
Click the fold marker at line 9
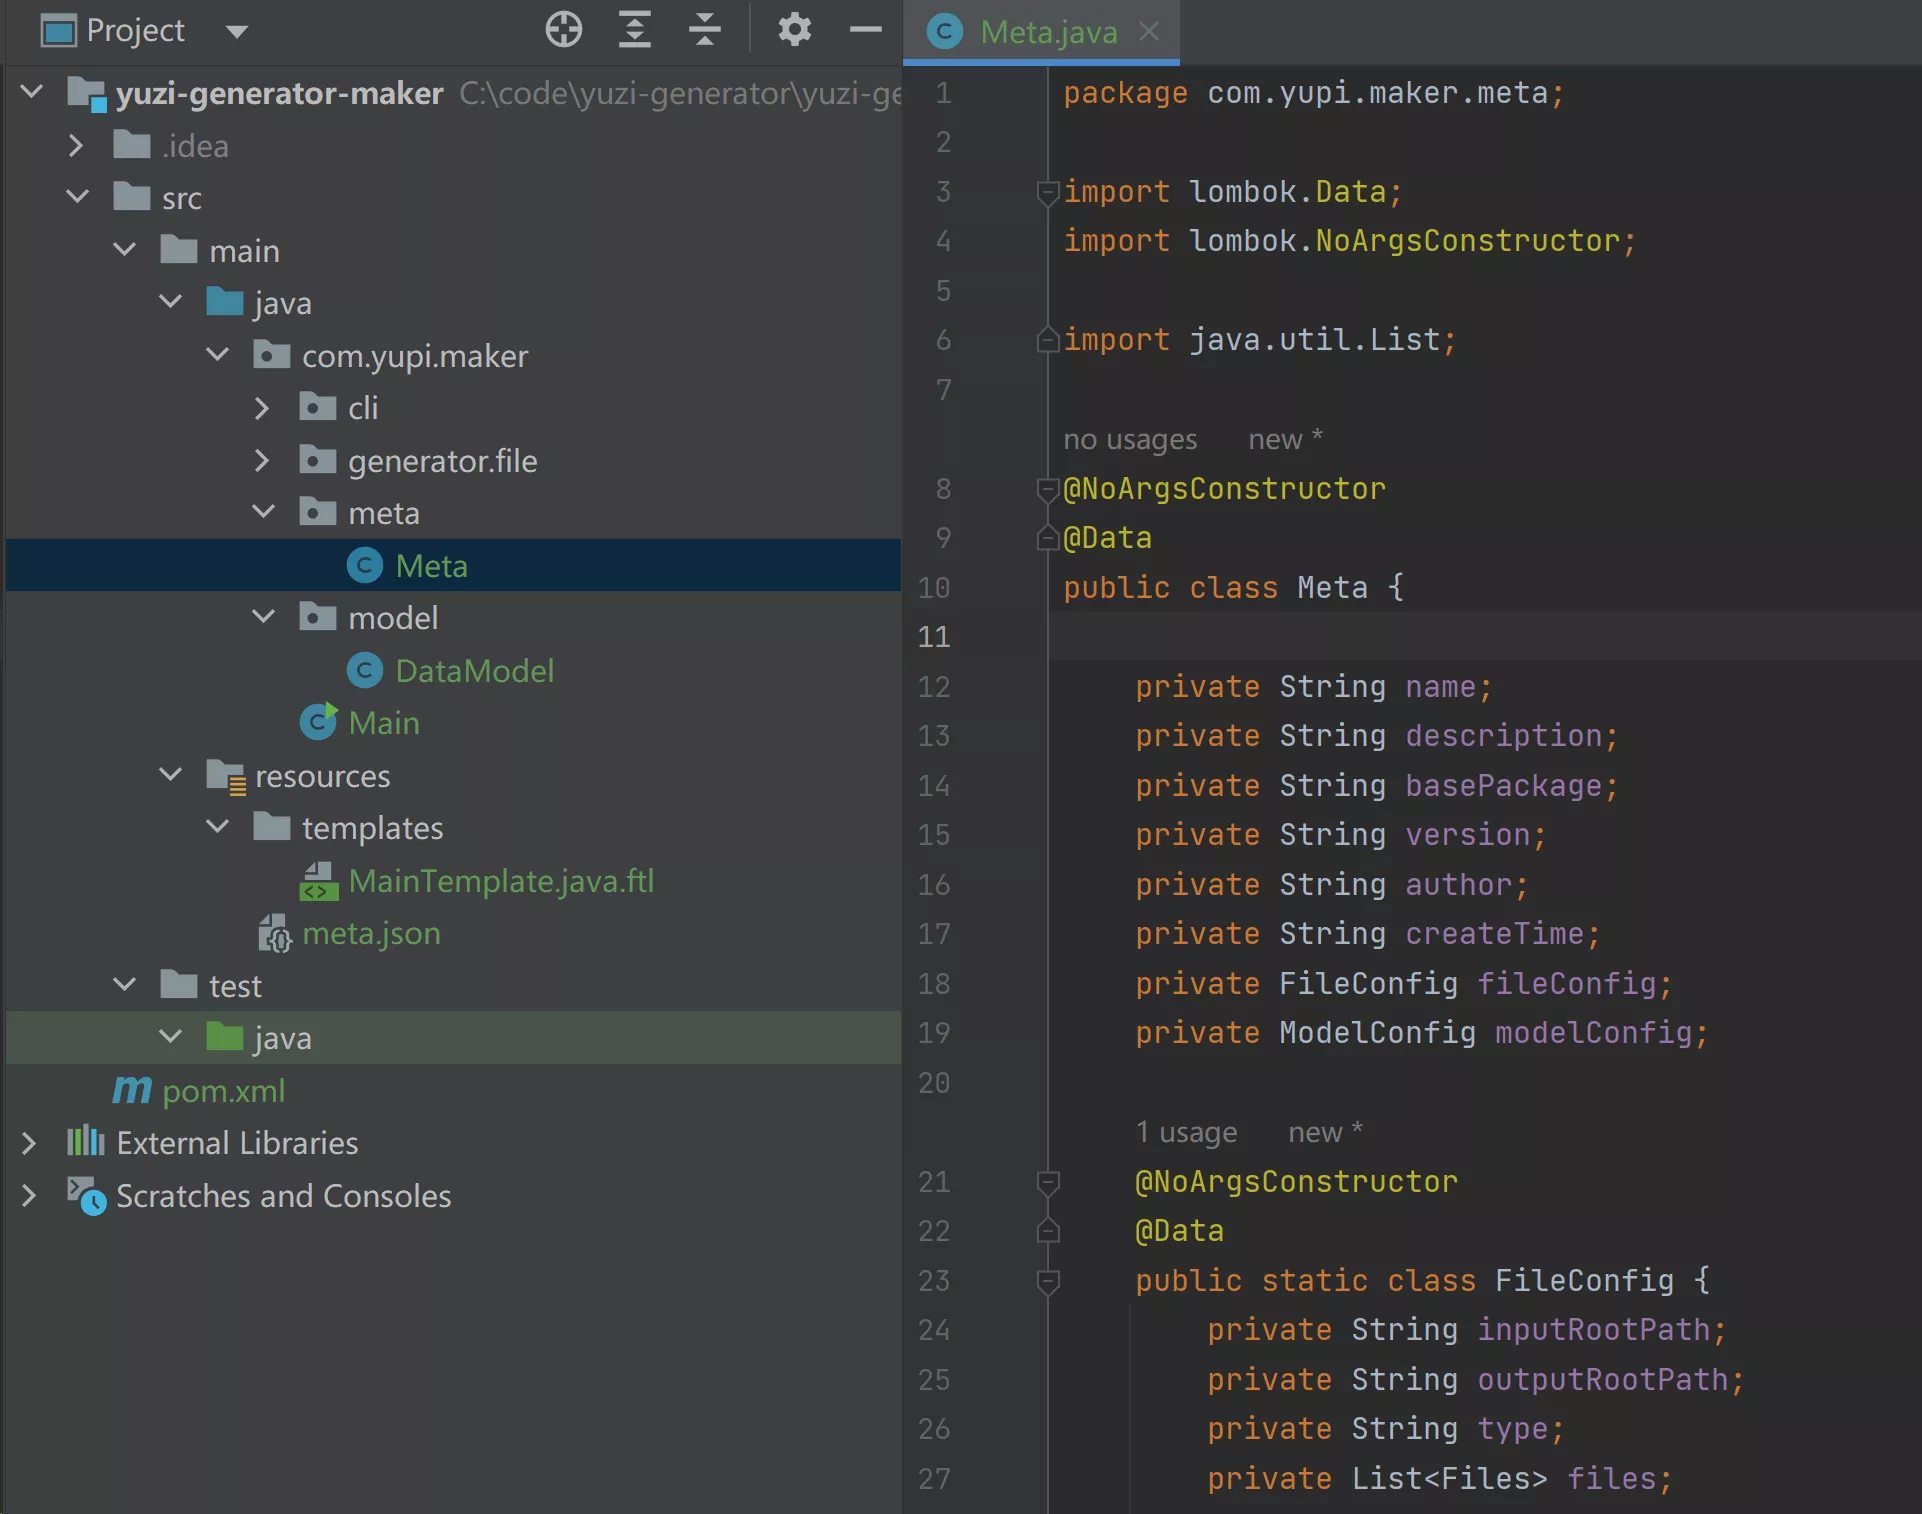(1048, 537)
